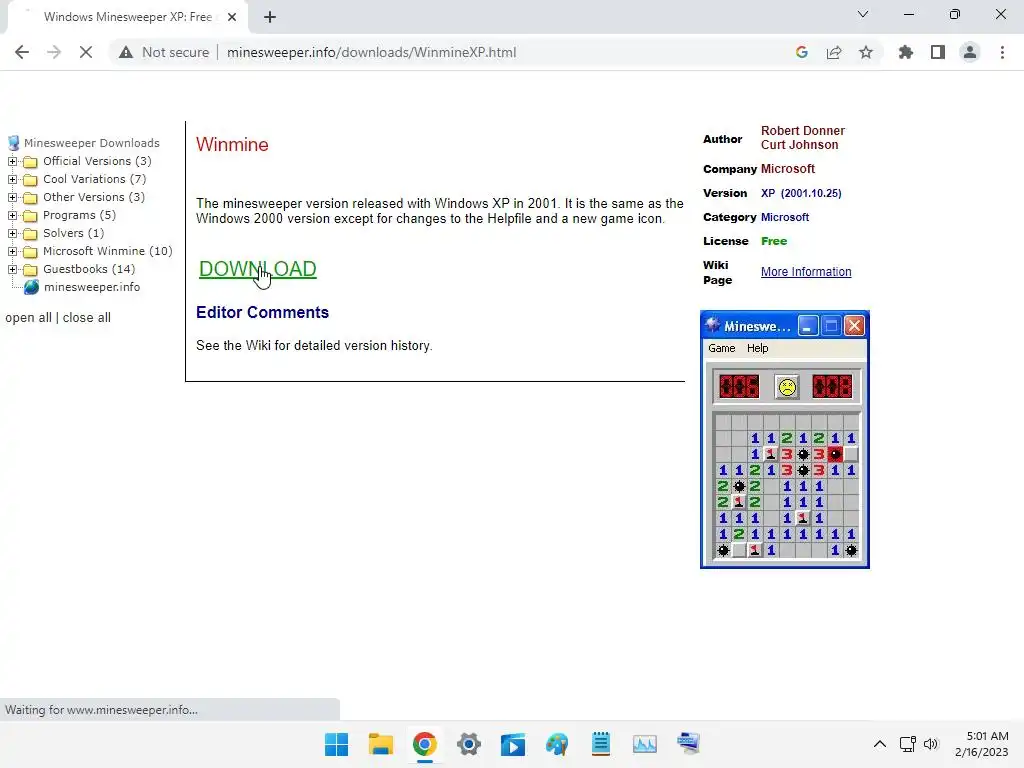This screenshot has width=1024, height=768.
Task: Open the Paint taskbar icon
Action: 557,744
